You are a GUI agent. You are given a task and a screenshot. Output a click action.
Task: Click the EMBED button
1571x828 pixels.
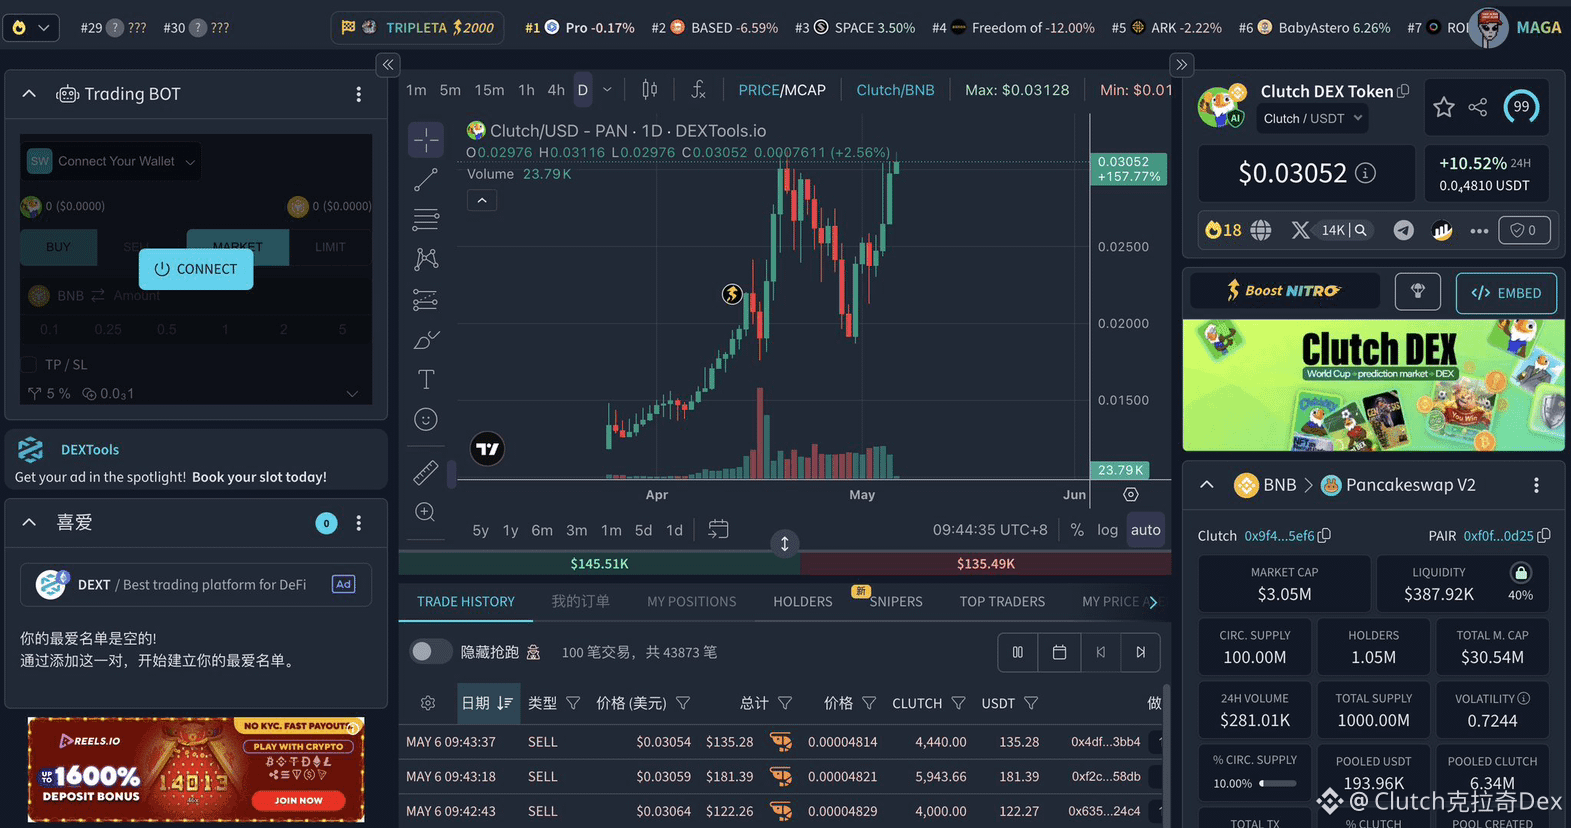click(1506, 293)
